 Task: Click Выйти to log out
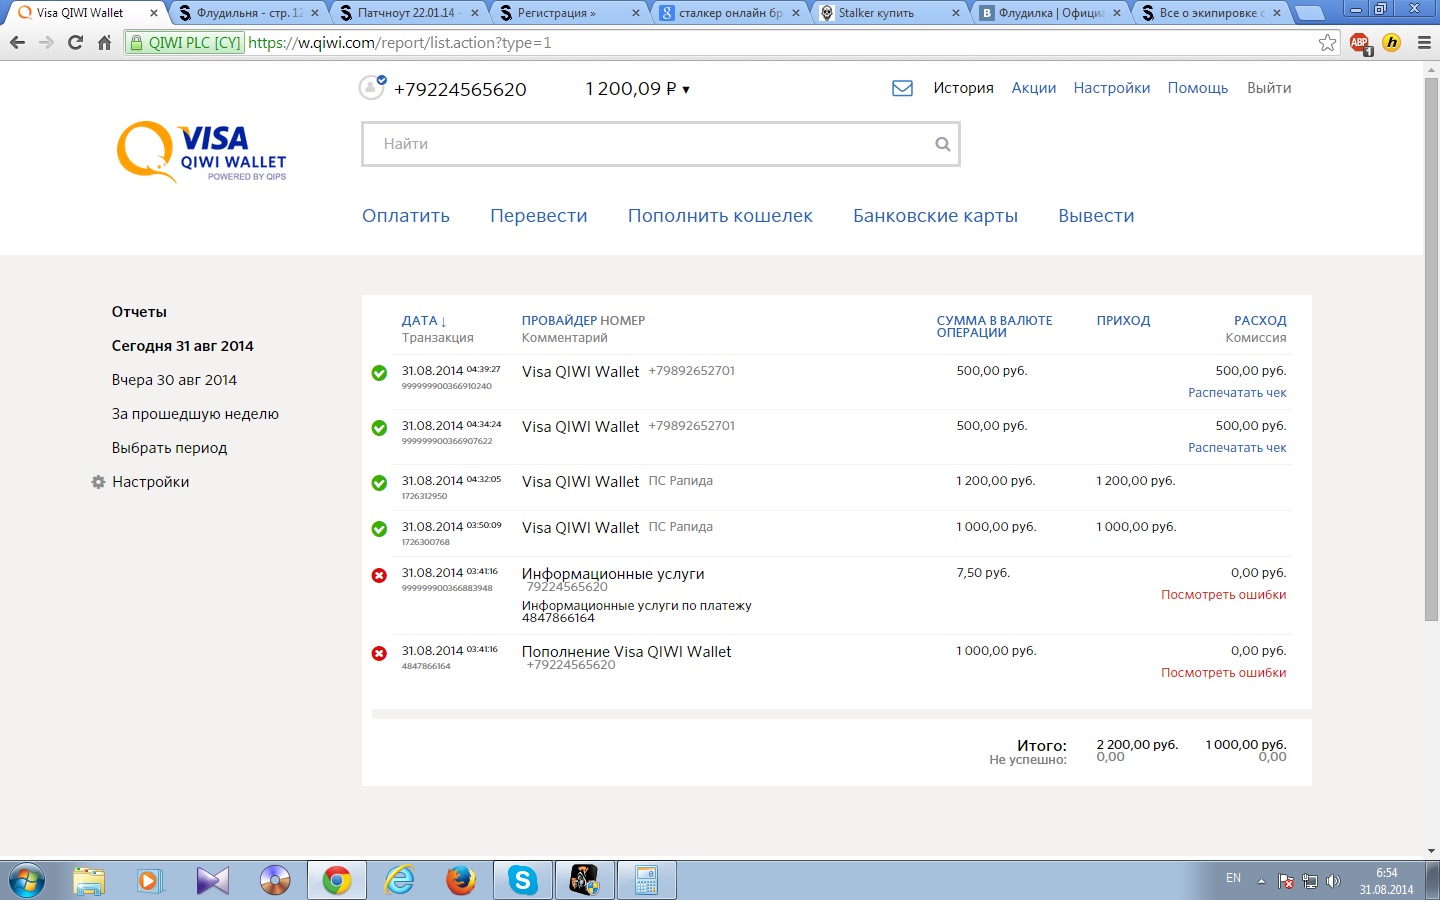coord(1269,88)
